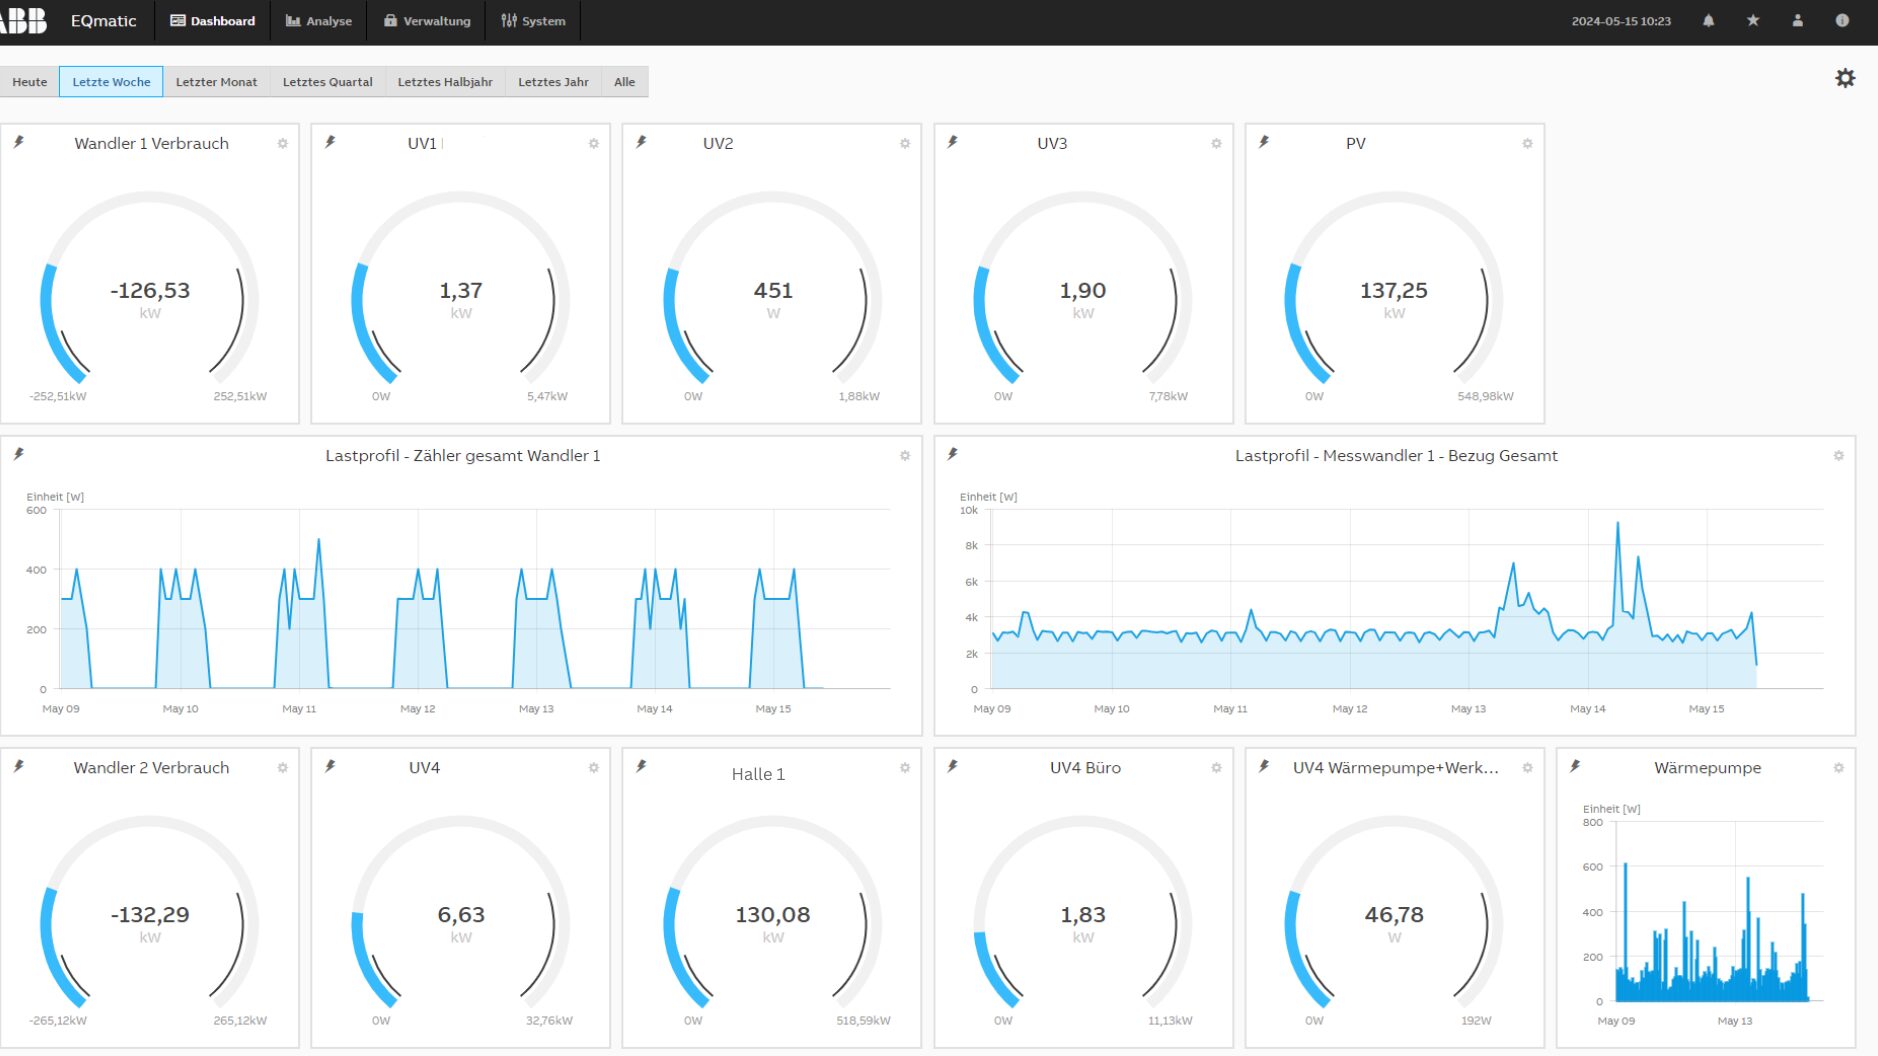Select the Alle time range tab
1878x1056 pixels.
[x=624, y=82]
